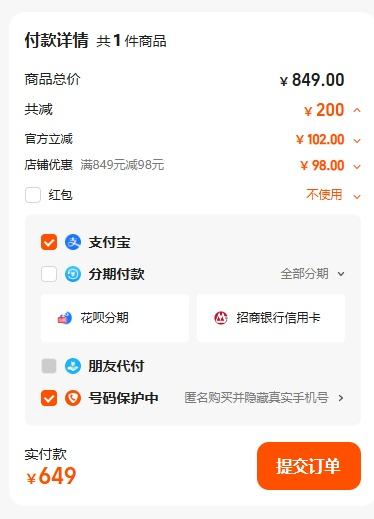Expand the 店铺优惠 98.00 chevron
Screen dimensions: 374x519
[x=357, y=166]
